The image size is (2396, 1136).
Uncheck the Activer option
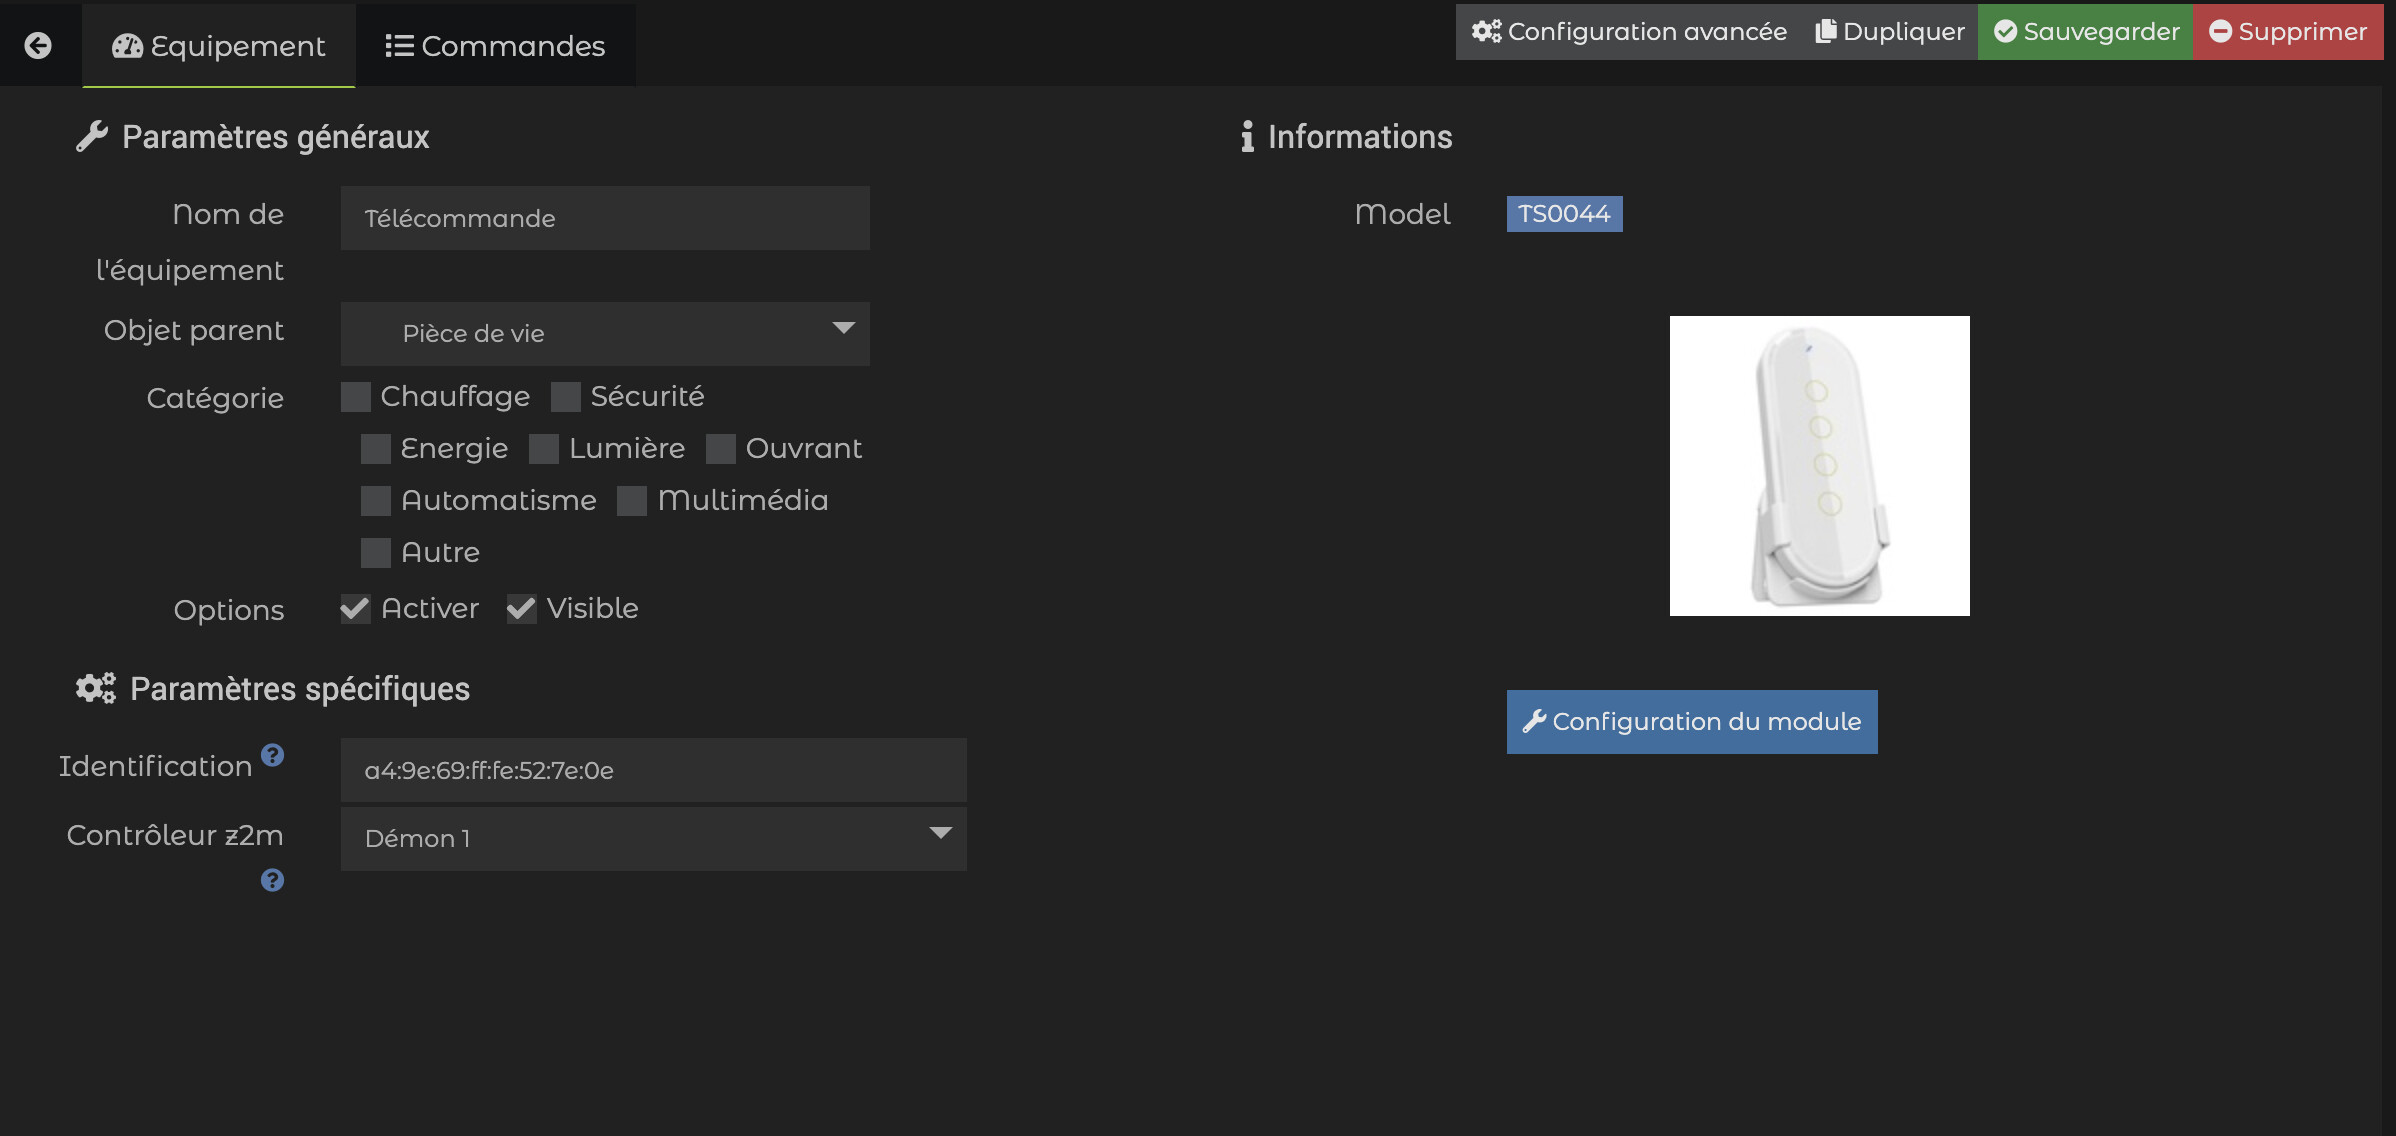355,609
